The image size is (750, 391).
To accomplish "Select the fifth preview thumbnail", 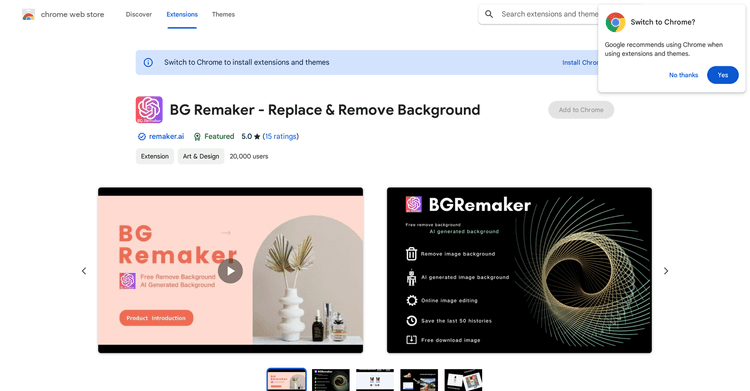I will coord(463,380).
